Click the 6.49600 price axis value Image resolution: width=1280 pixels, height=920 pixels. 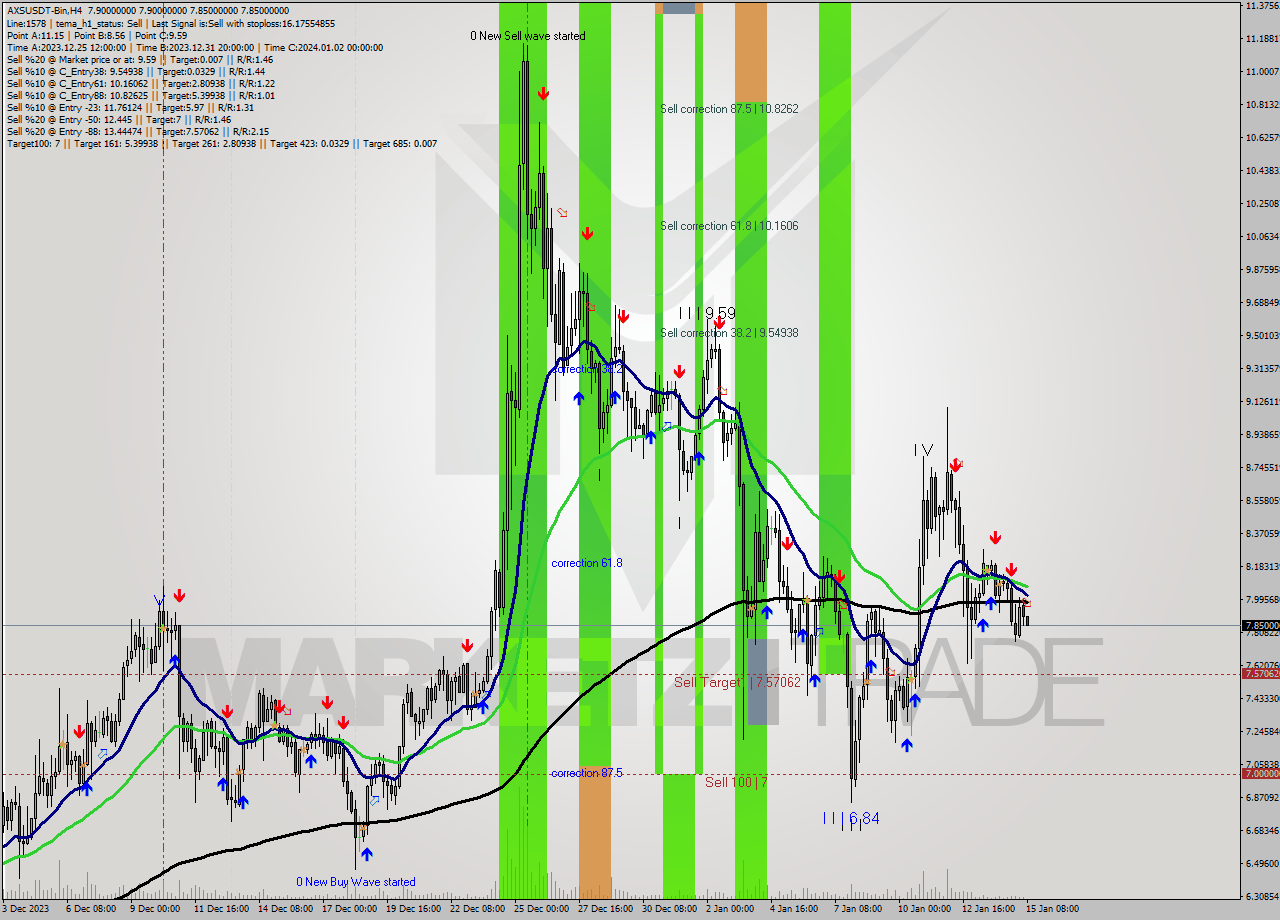coord(1262,863)
